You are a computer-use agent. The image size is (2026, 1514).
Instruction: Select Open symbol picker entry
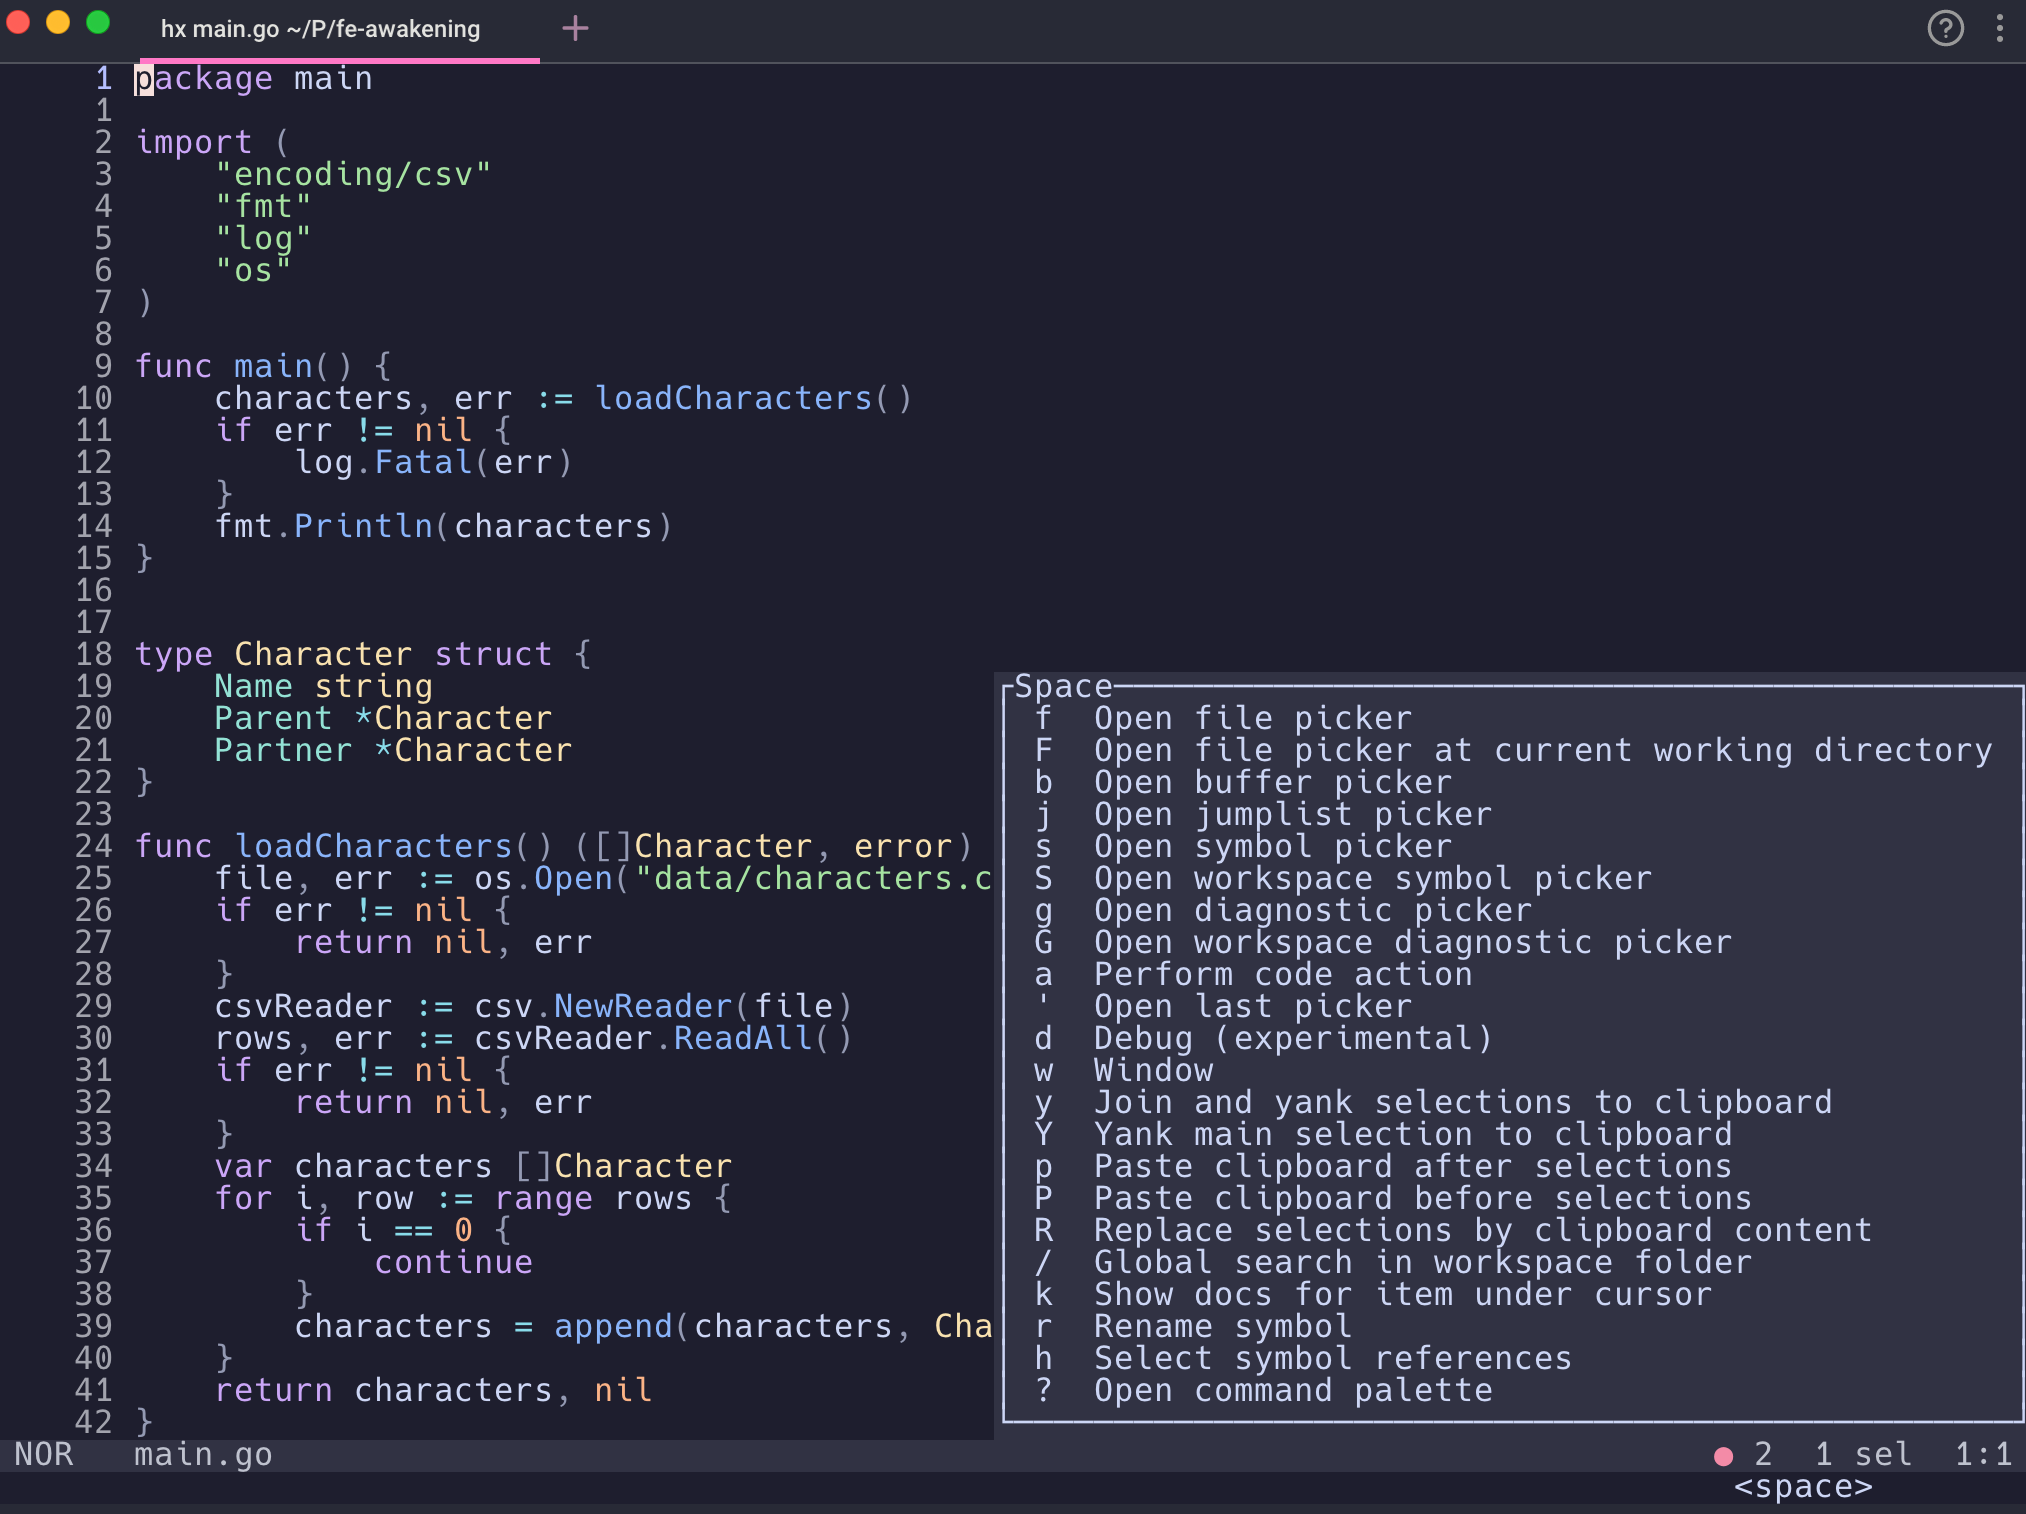(x=1272, y=846)
